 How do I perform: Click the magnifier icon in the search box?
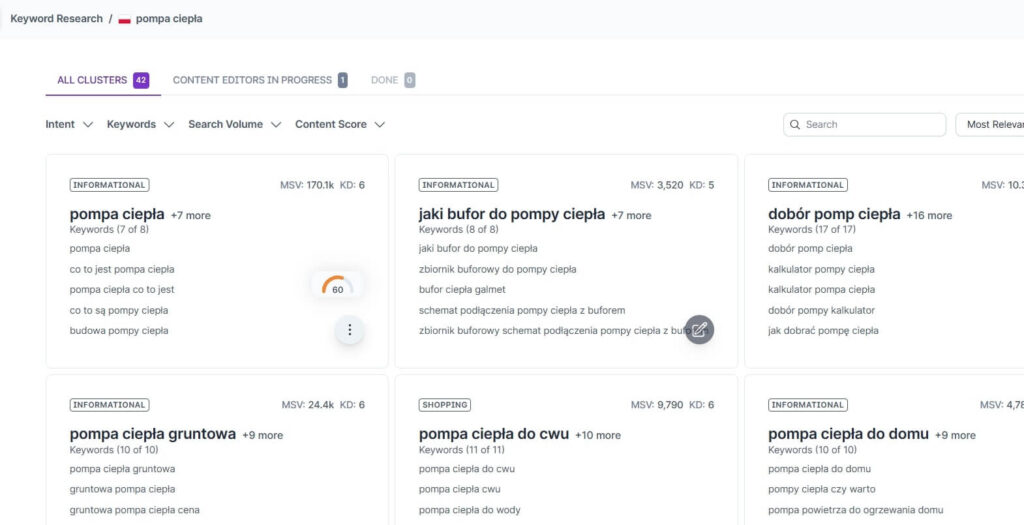795,125
